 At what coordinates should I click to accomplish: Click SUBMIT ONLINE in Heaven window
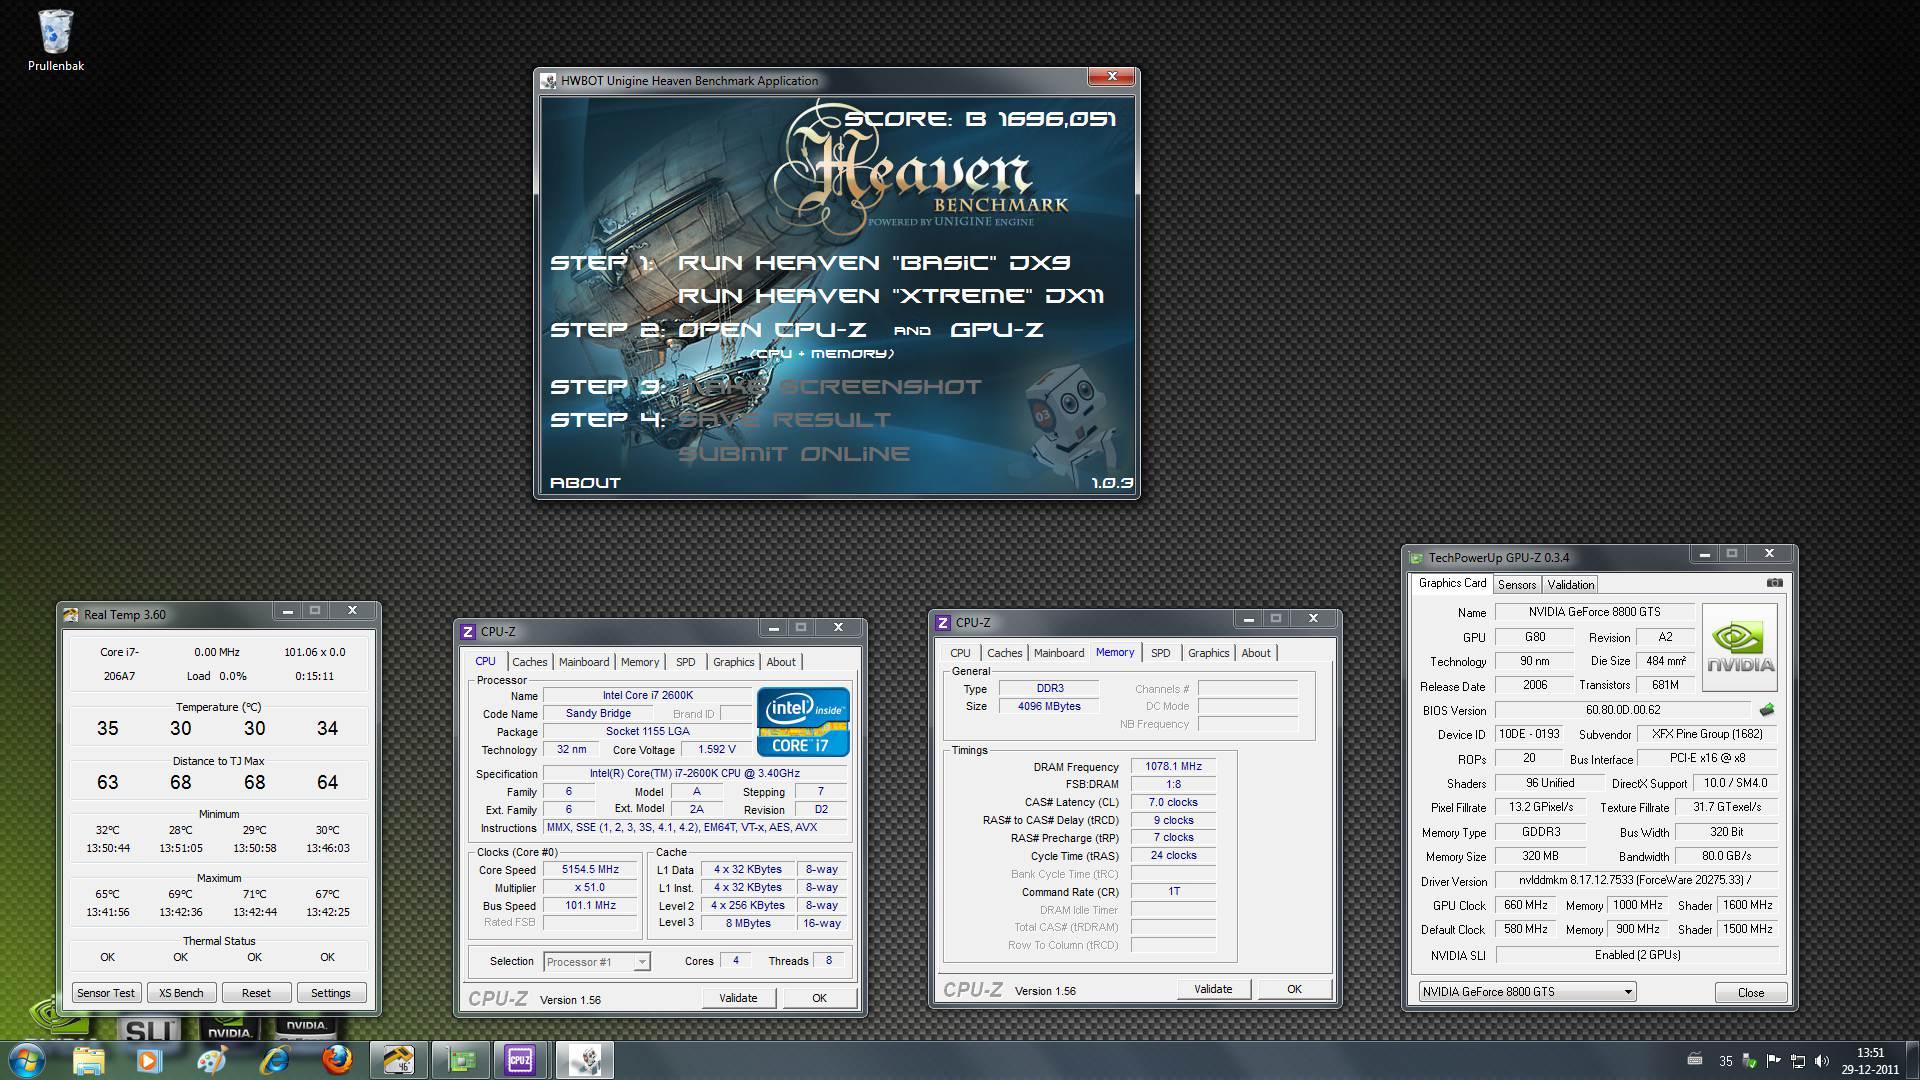(794, 454)
